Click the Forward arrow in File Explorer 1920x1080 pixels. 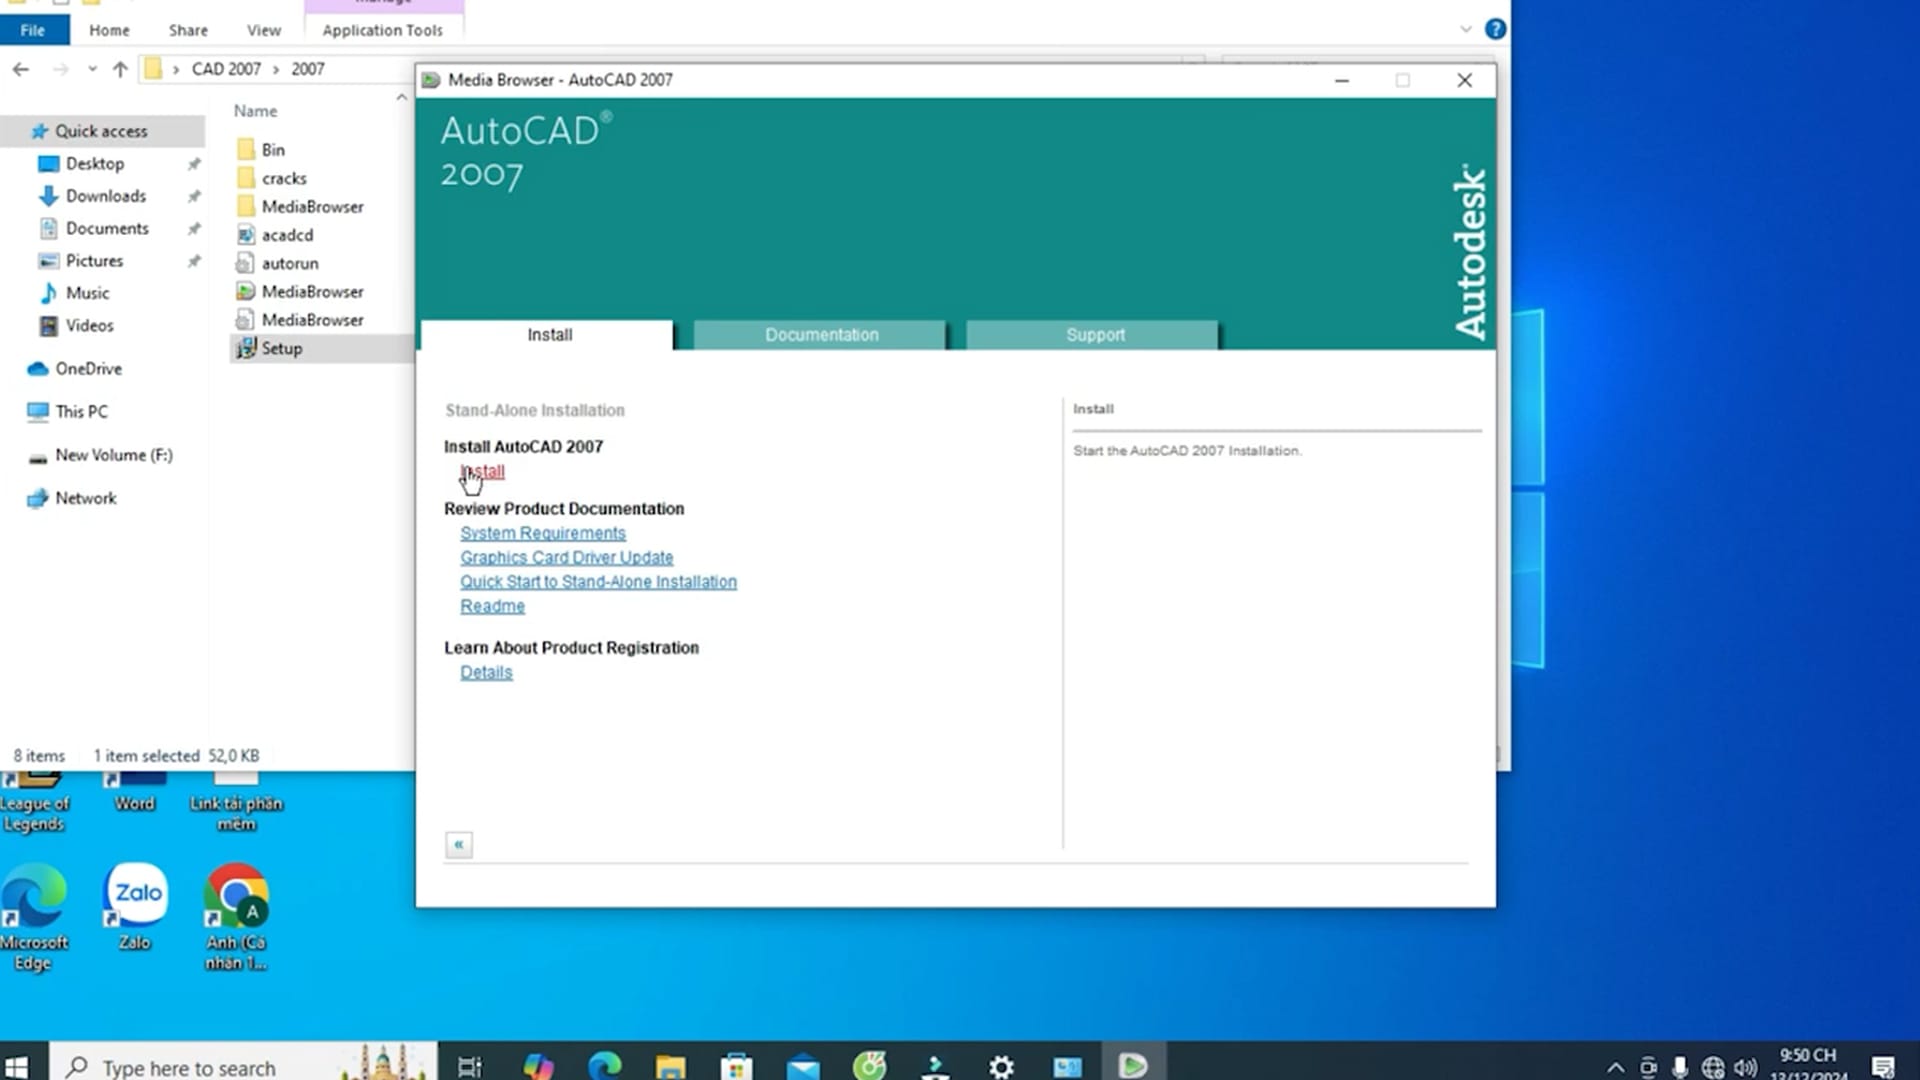pyautogui.click(x=61, y=69)
